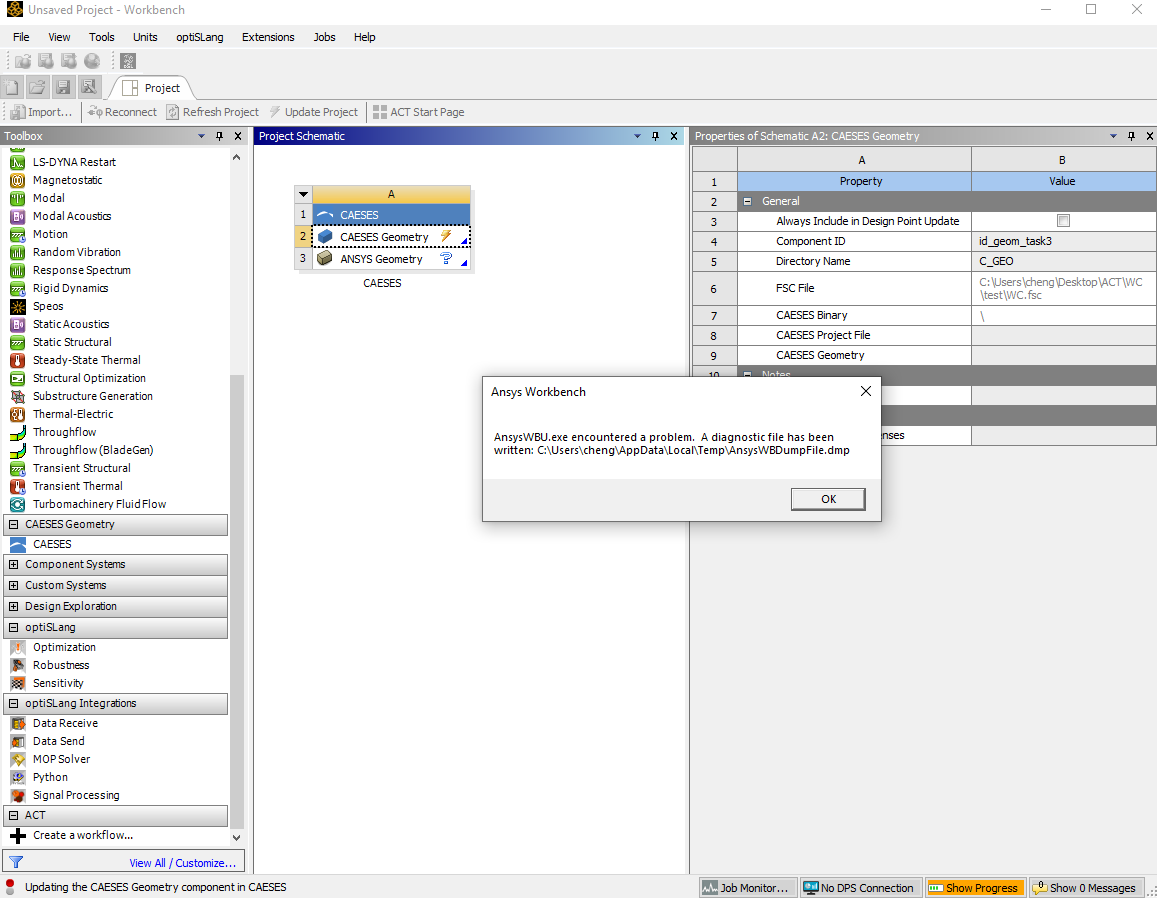
Task: Open the Tools menu
Action: 102,37
